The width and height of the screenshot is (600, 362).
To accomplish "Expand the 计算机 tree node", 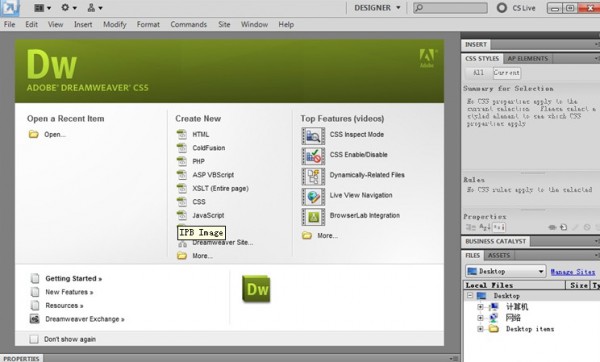I will point(480,307).
